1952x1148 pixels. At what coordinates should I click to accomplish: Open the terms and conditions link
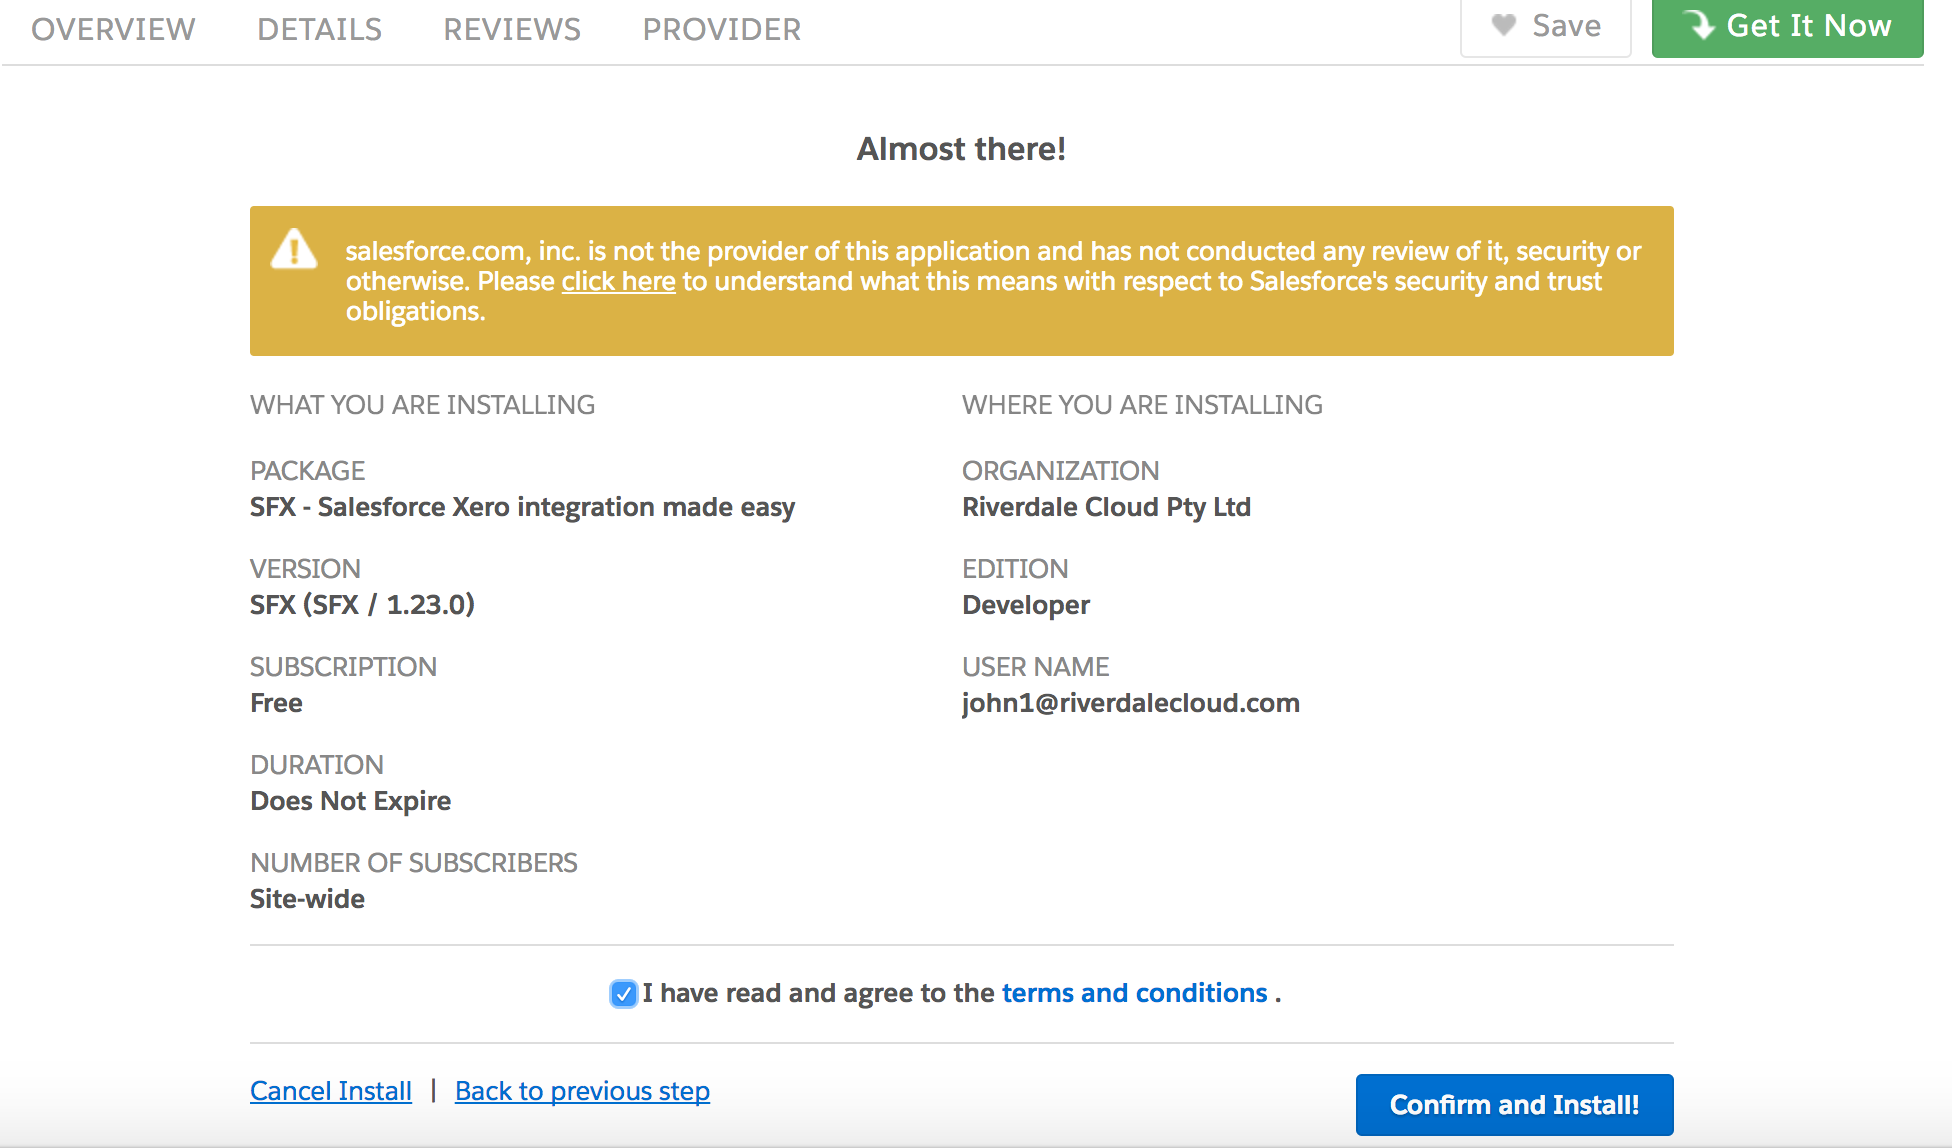pos(1134,993)
